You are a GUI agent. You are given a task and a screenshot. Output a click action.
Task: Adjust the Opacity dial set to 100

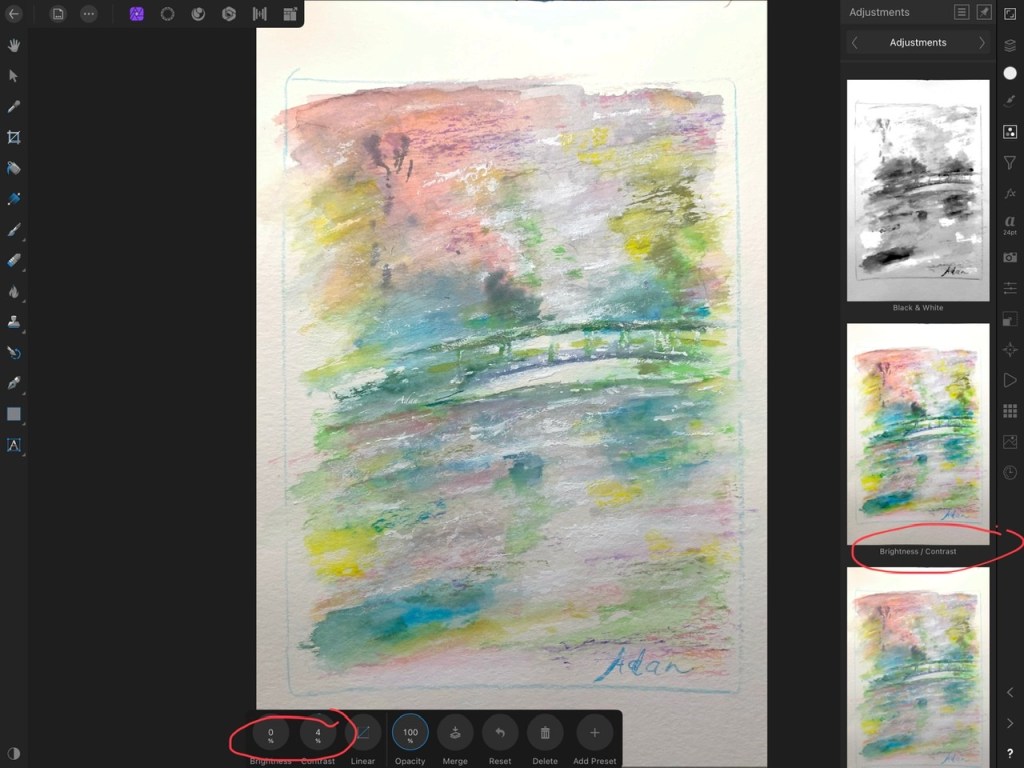tap(410, 732)
